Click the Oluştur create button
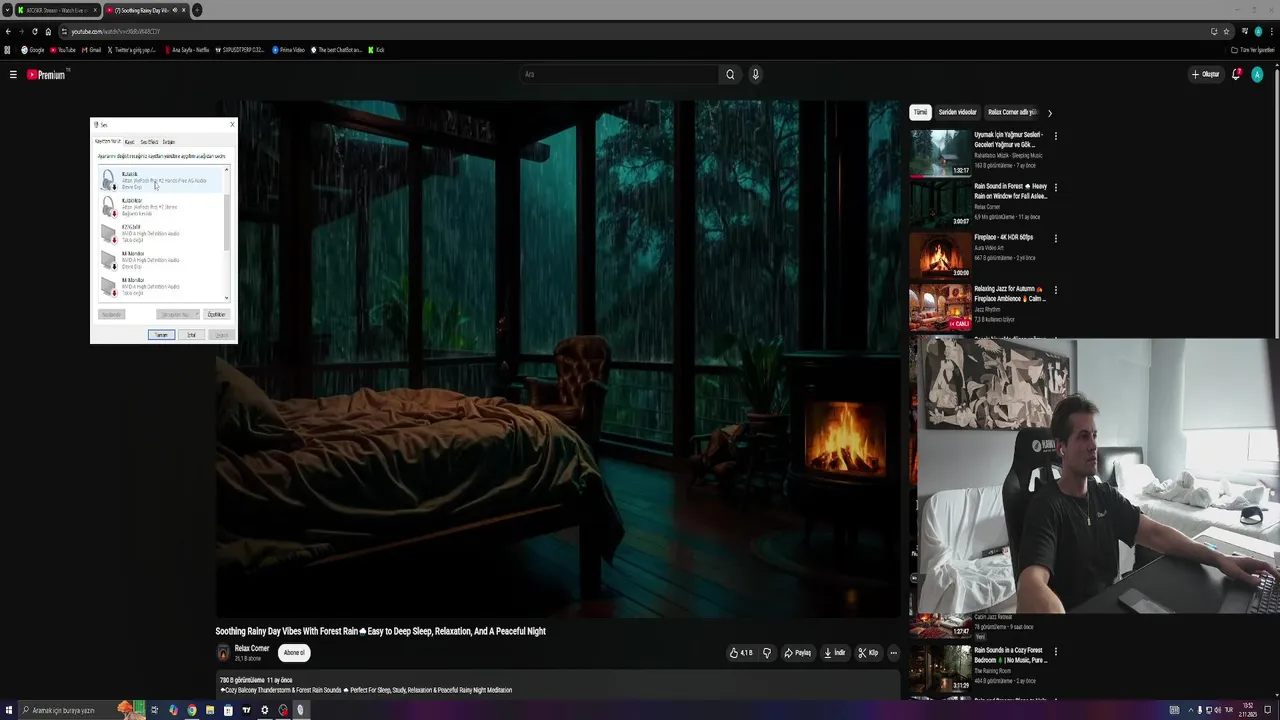 coord(1205,74)
